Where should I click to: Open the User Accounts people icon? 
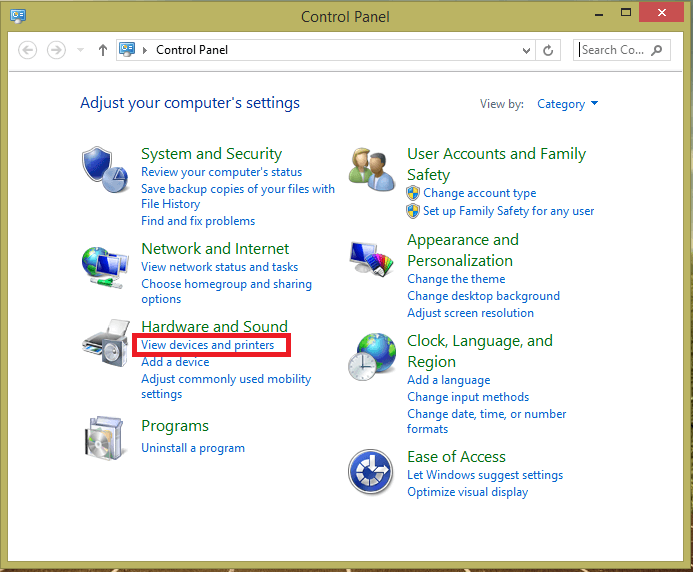[371, 169]
